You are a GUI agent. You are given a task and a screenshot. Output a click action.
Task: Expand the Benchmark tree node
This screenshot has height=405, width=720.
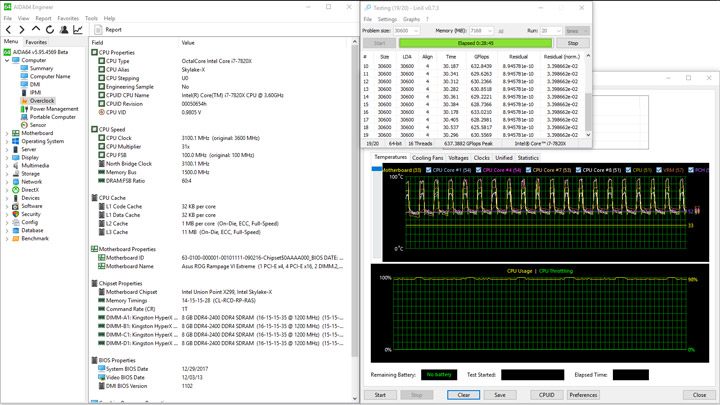7,239
